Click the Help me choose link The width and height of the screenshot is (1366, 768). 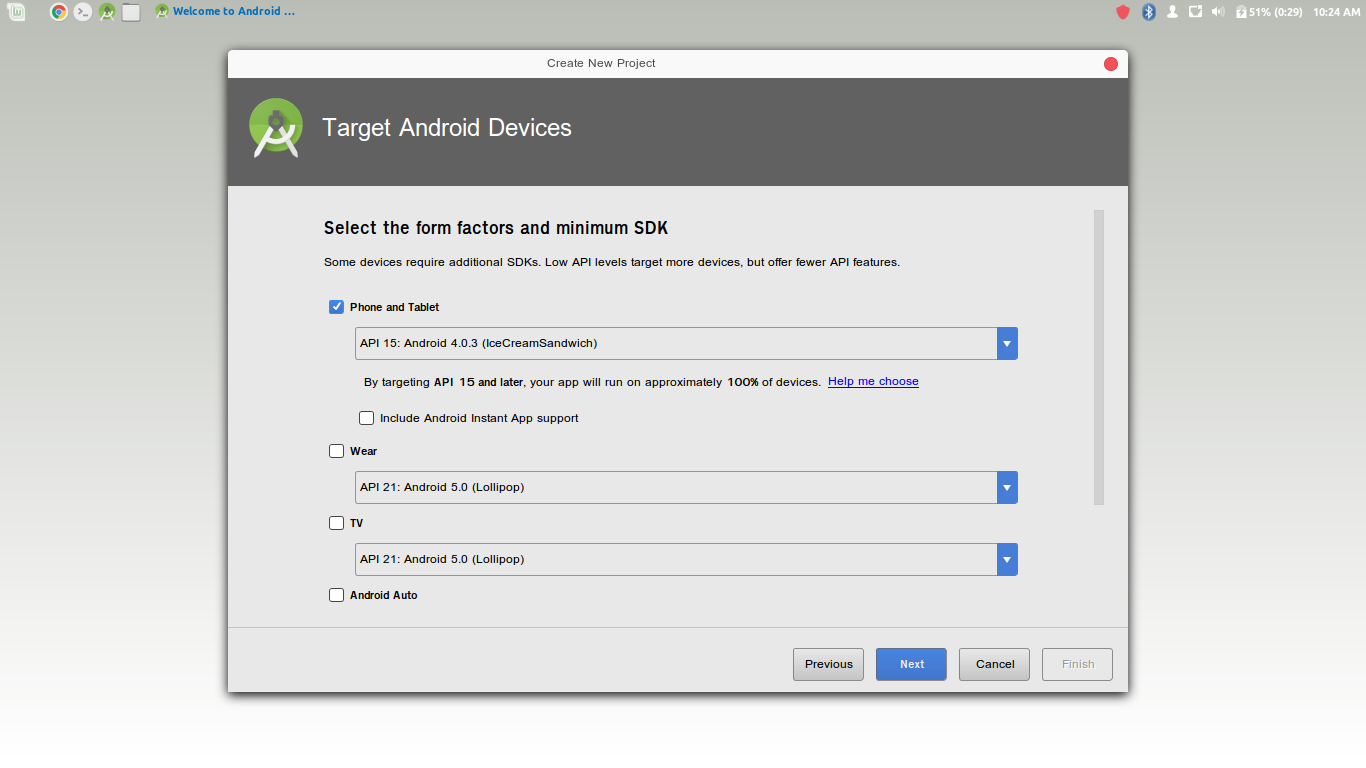coord(873,382)
